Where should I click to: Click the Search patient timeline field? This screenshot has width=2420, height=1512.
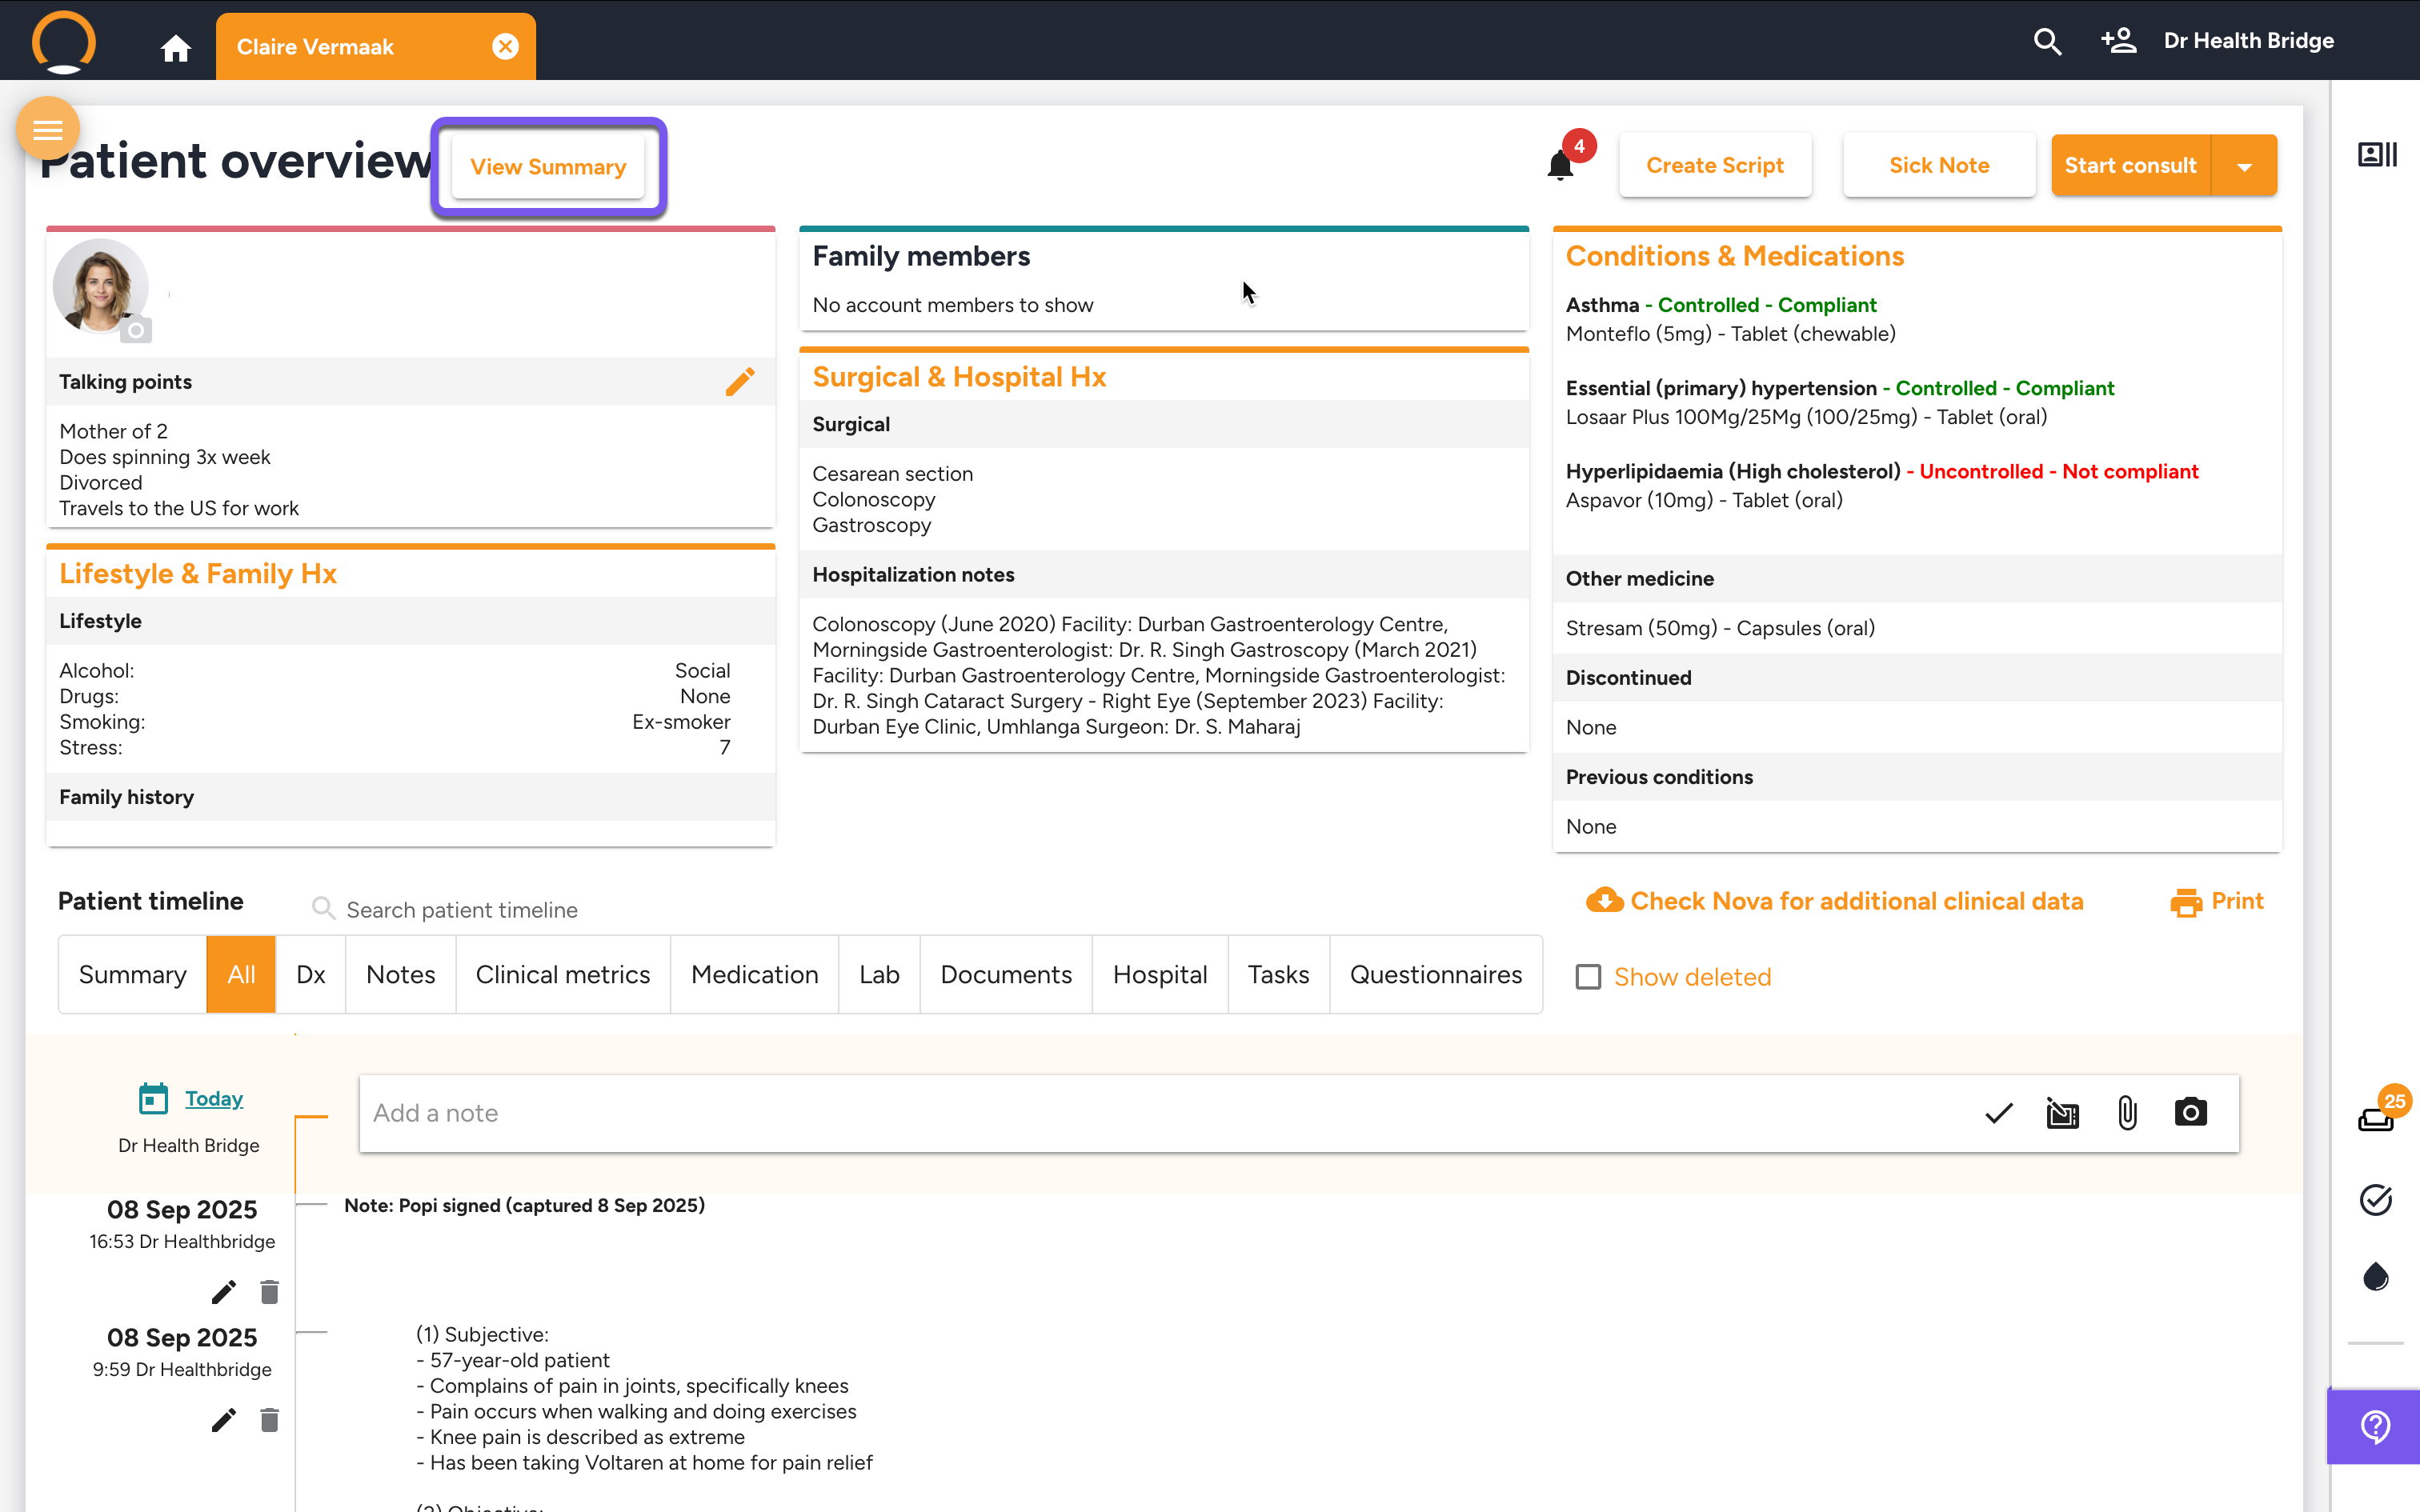point(461,909)
